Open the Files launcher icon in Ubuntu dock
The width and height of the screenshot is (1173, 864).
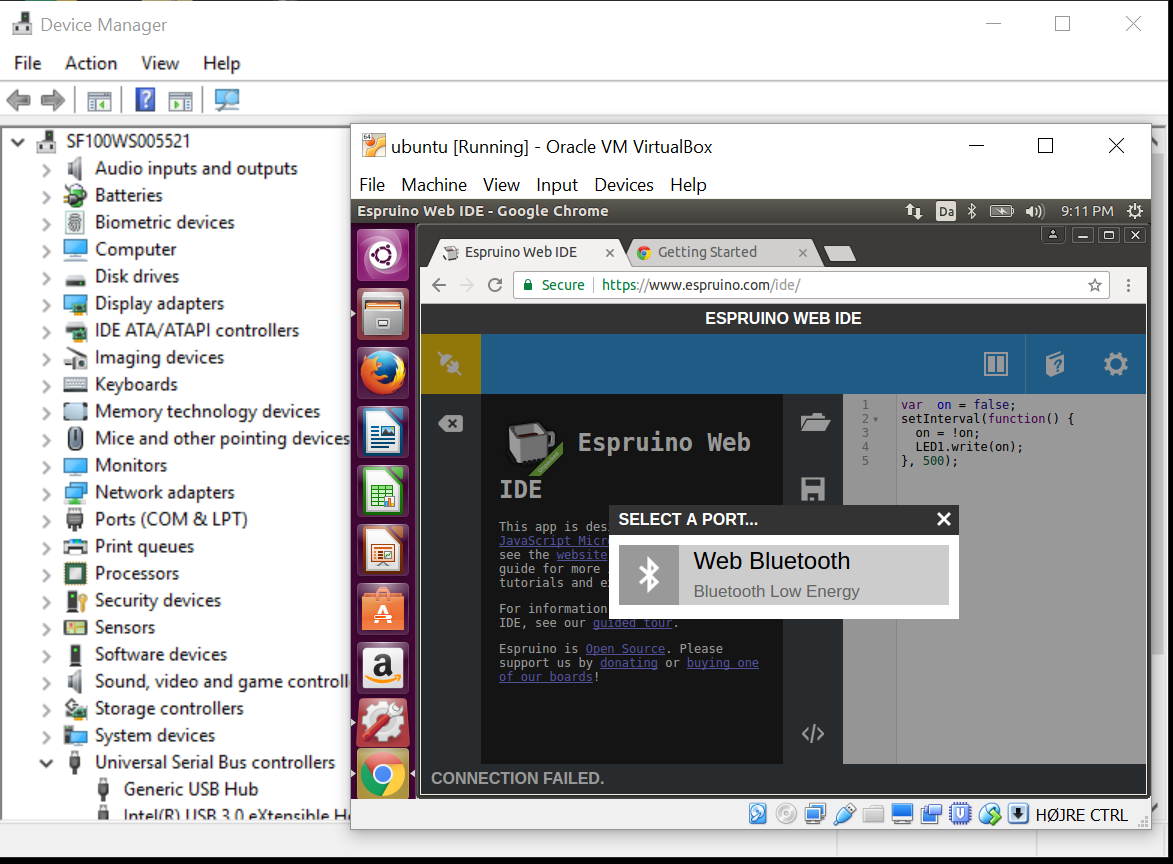coord(383,314)
